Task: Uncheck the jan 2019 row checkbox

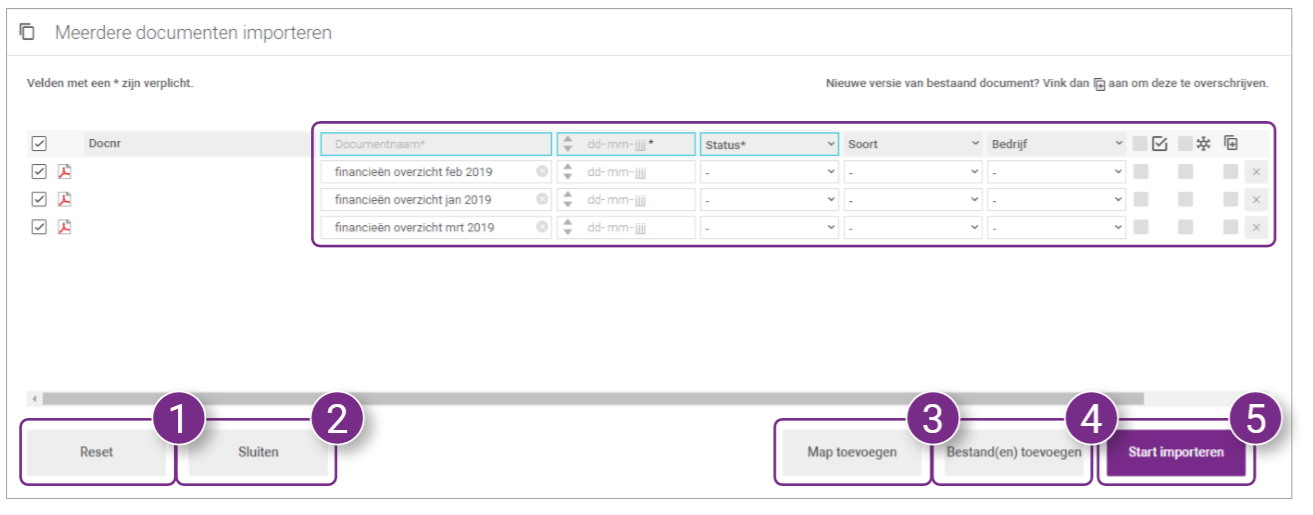Action: (x=39, y=199)
